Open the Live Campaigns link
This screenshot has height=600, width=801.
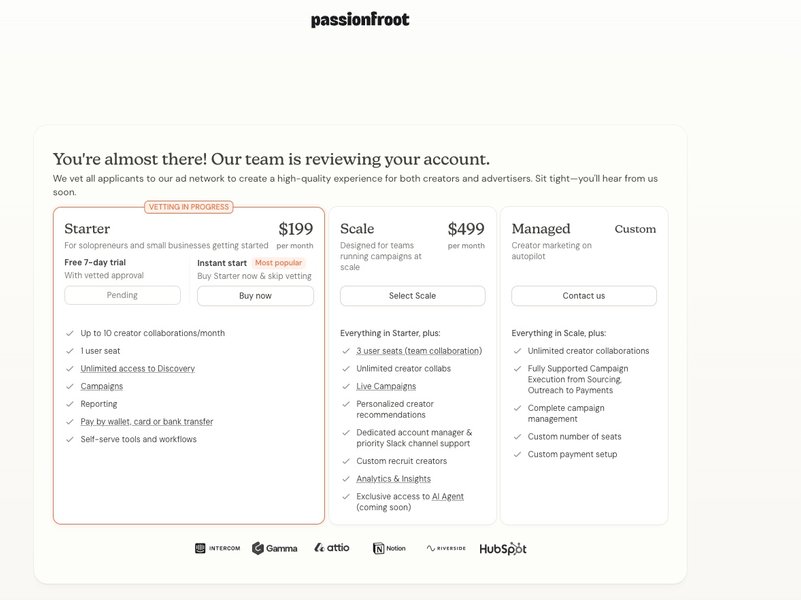click(386, 386)
